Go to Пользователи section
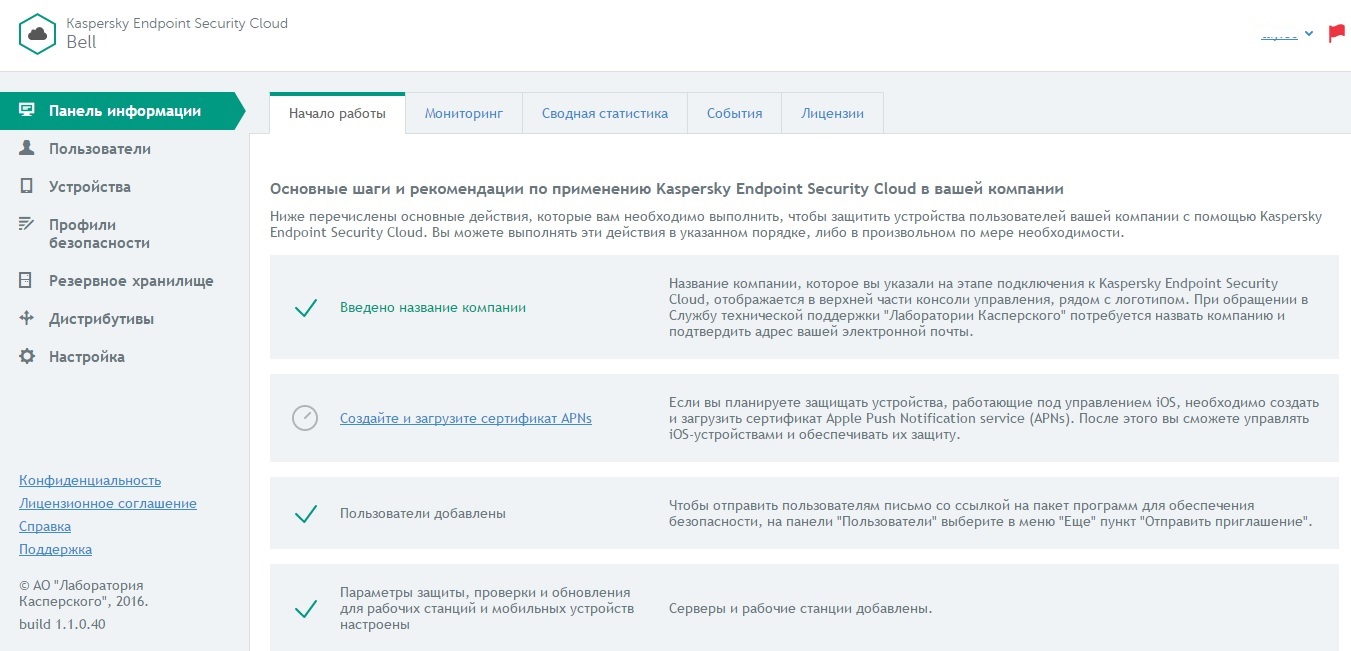1351x651 pixels. coord(100,149)
